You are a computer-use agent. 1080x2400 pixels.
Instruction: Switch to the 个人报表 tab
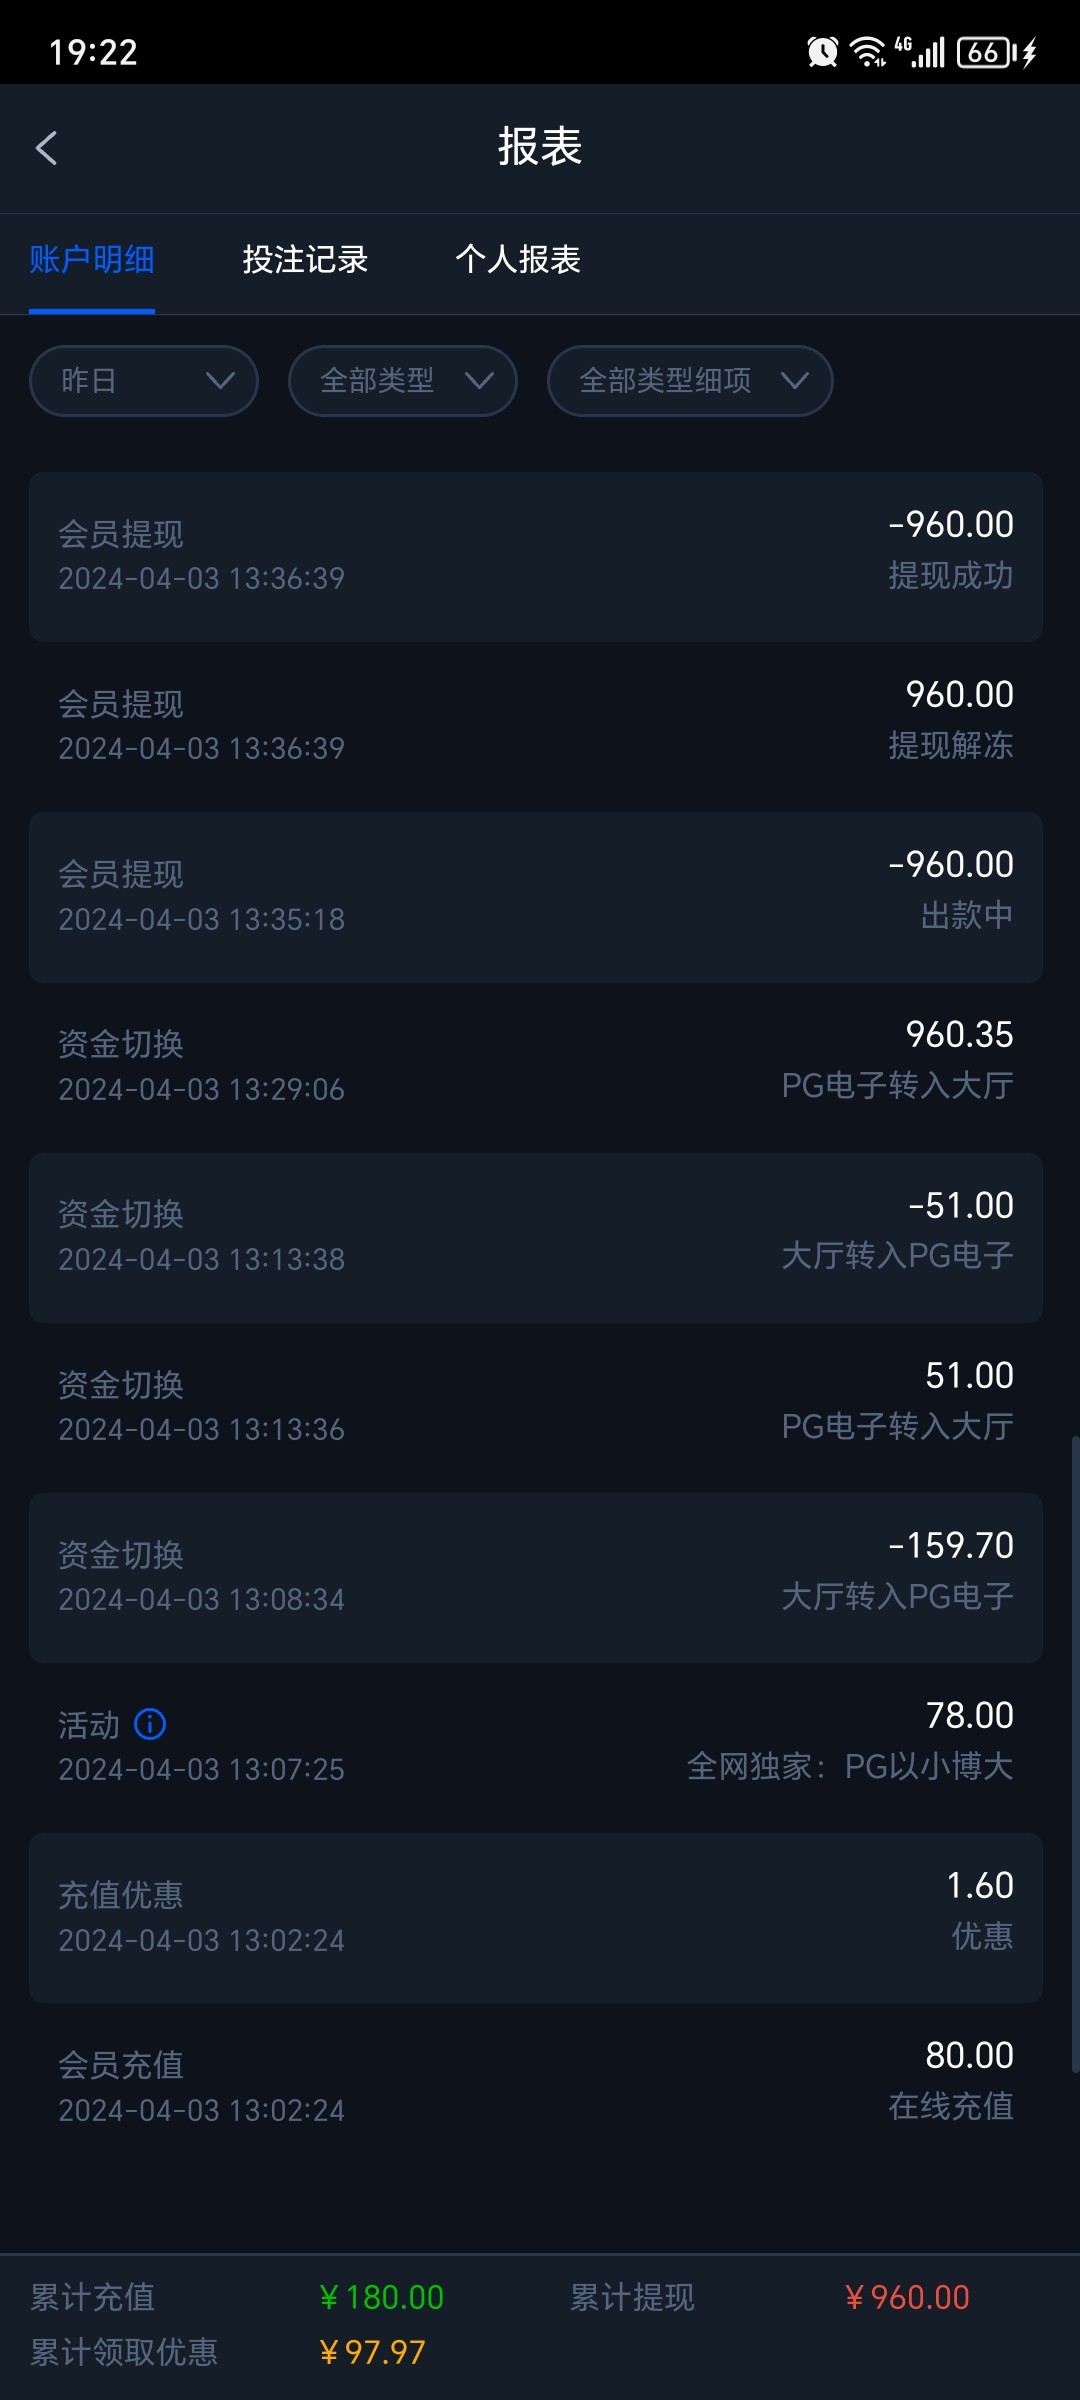(518, 260)
